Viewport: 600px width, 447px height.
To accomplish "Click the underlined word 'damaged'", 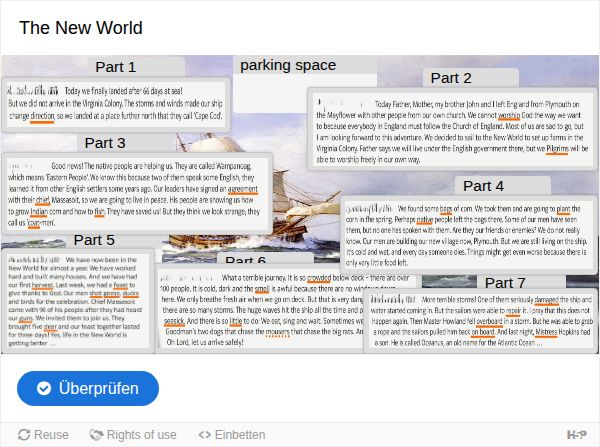I will click(546, 300).
